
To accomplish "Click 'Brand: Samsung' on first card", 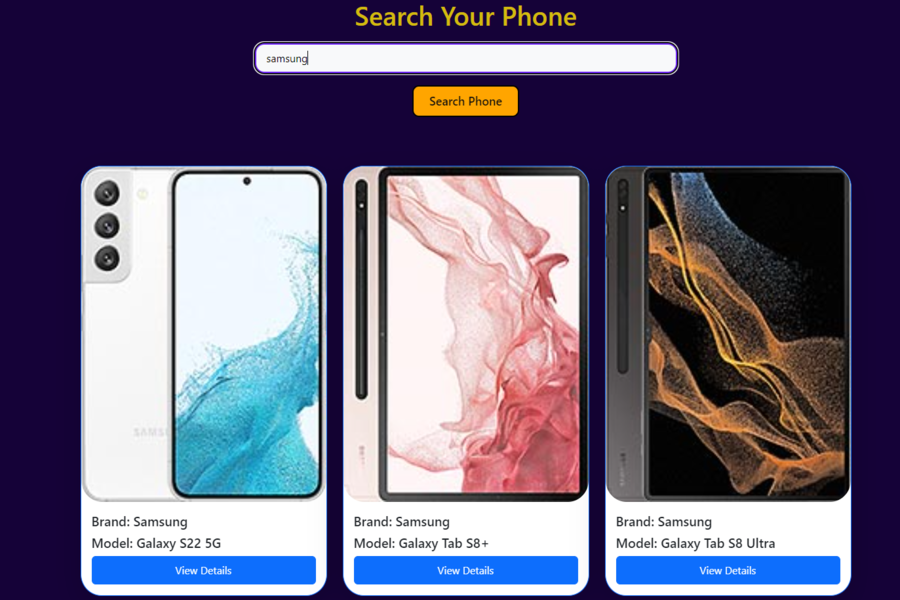I will coord(139,521).
